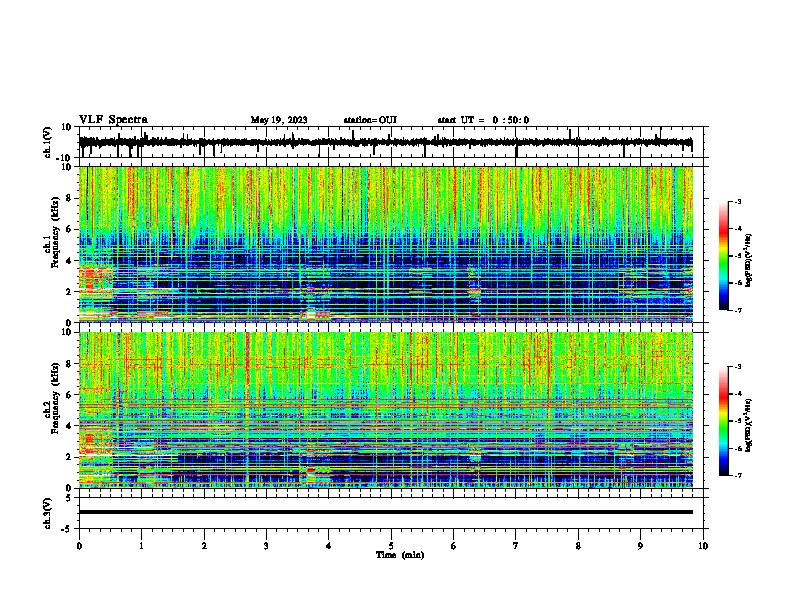Click the "5" tick on the Time axis
The width and height of the screenshot is (792, 612).
pyautogui.click(x=391, y=546)
